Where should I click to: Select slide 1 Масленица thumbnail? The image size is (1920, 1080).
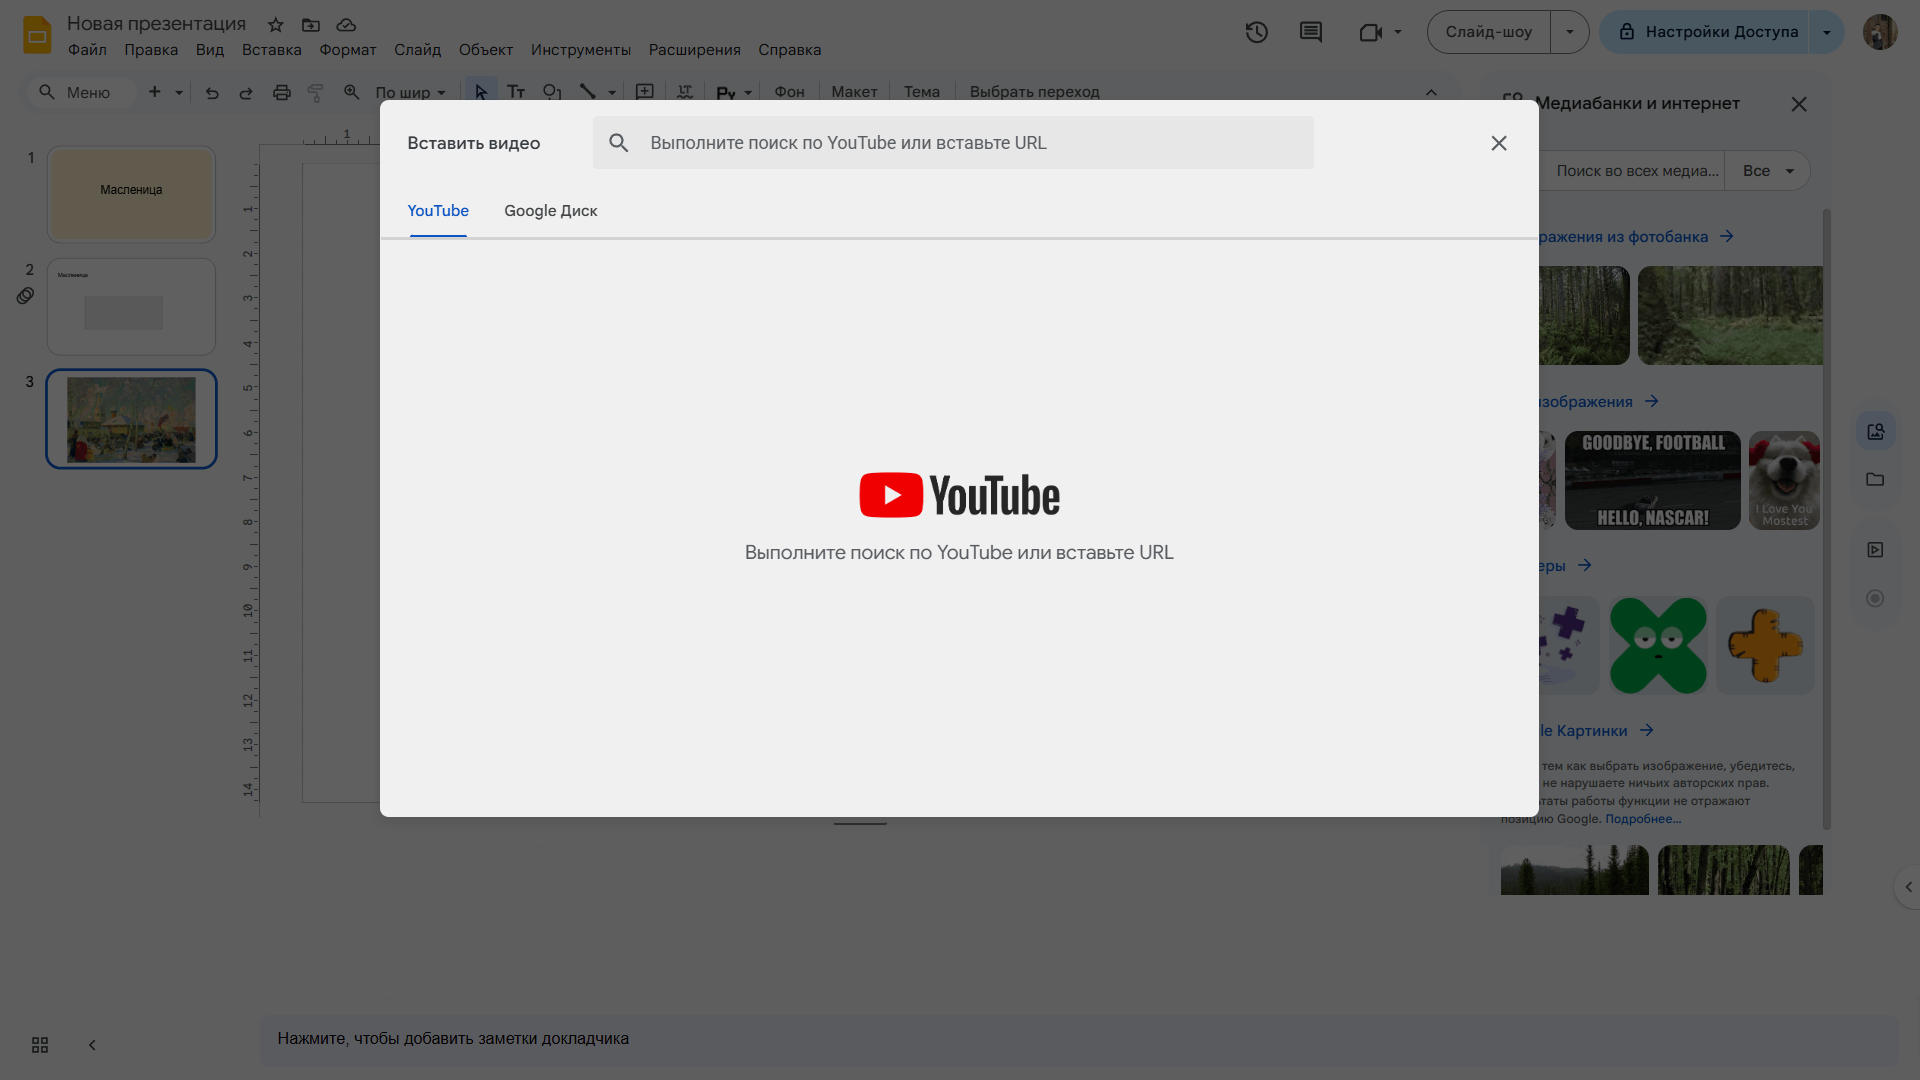click(131, 194)
